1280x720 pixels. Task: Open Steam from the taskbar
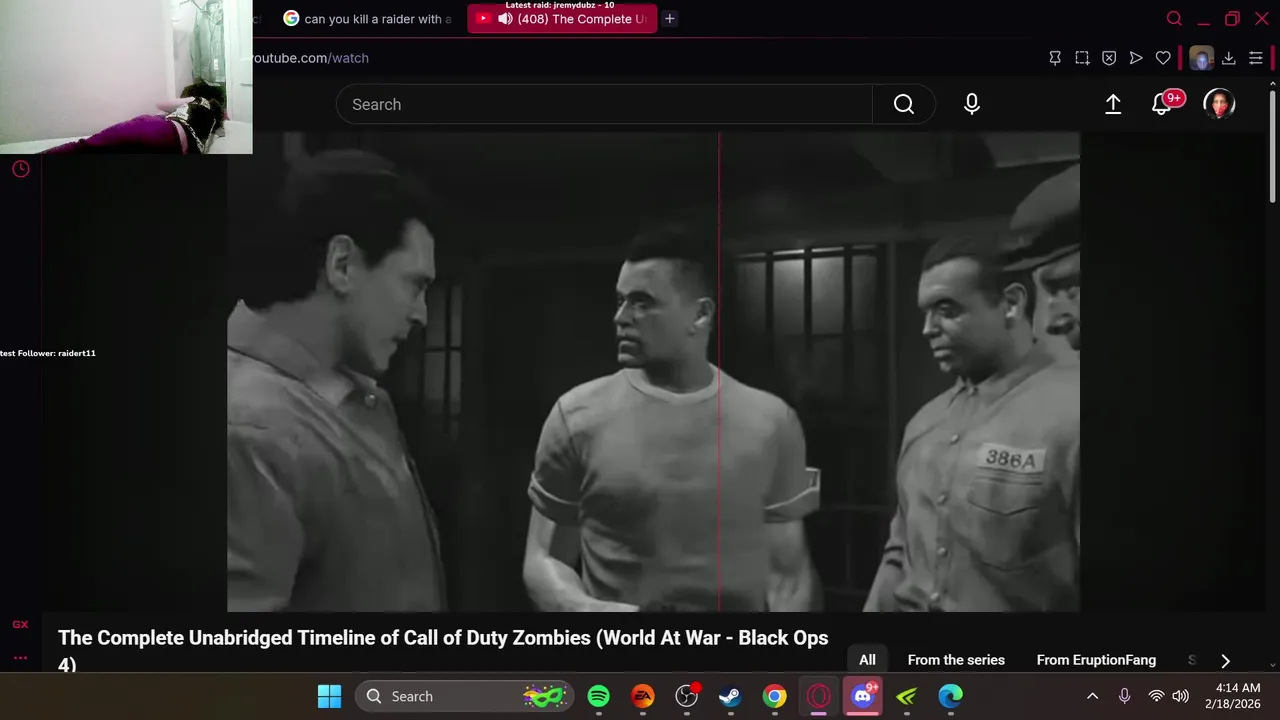click(x=730, y=696)
